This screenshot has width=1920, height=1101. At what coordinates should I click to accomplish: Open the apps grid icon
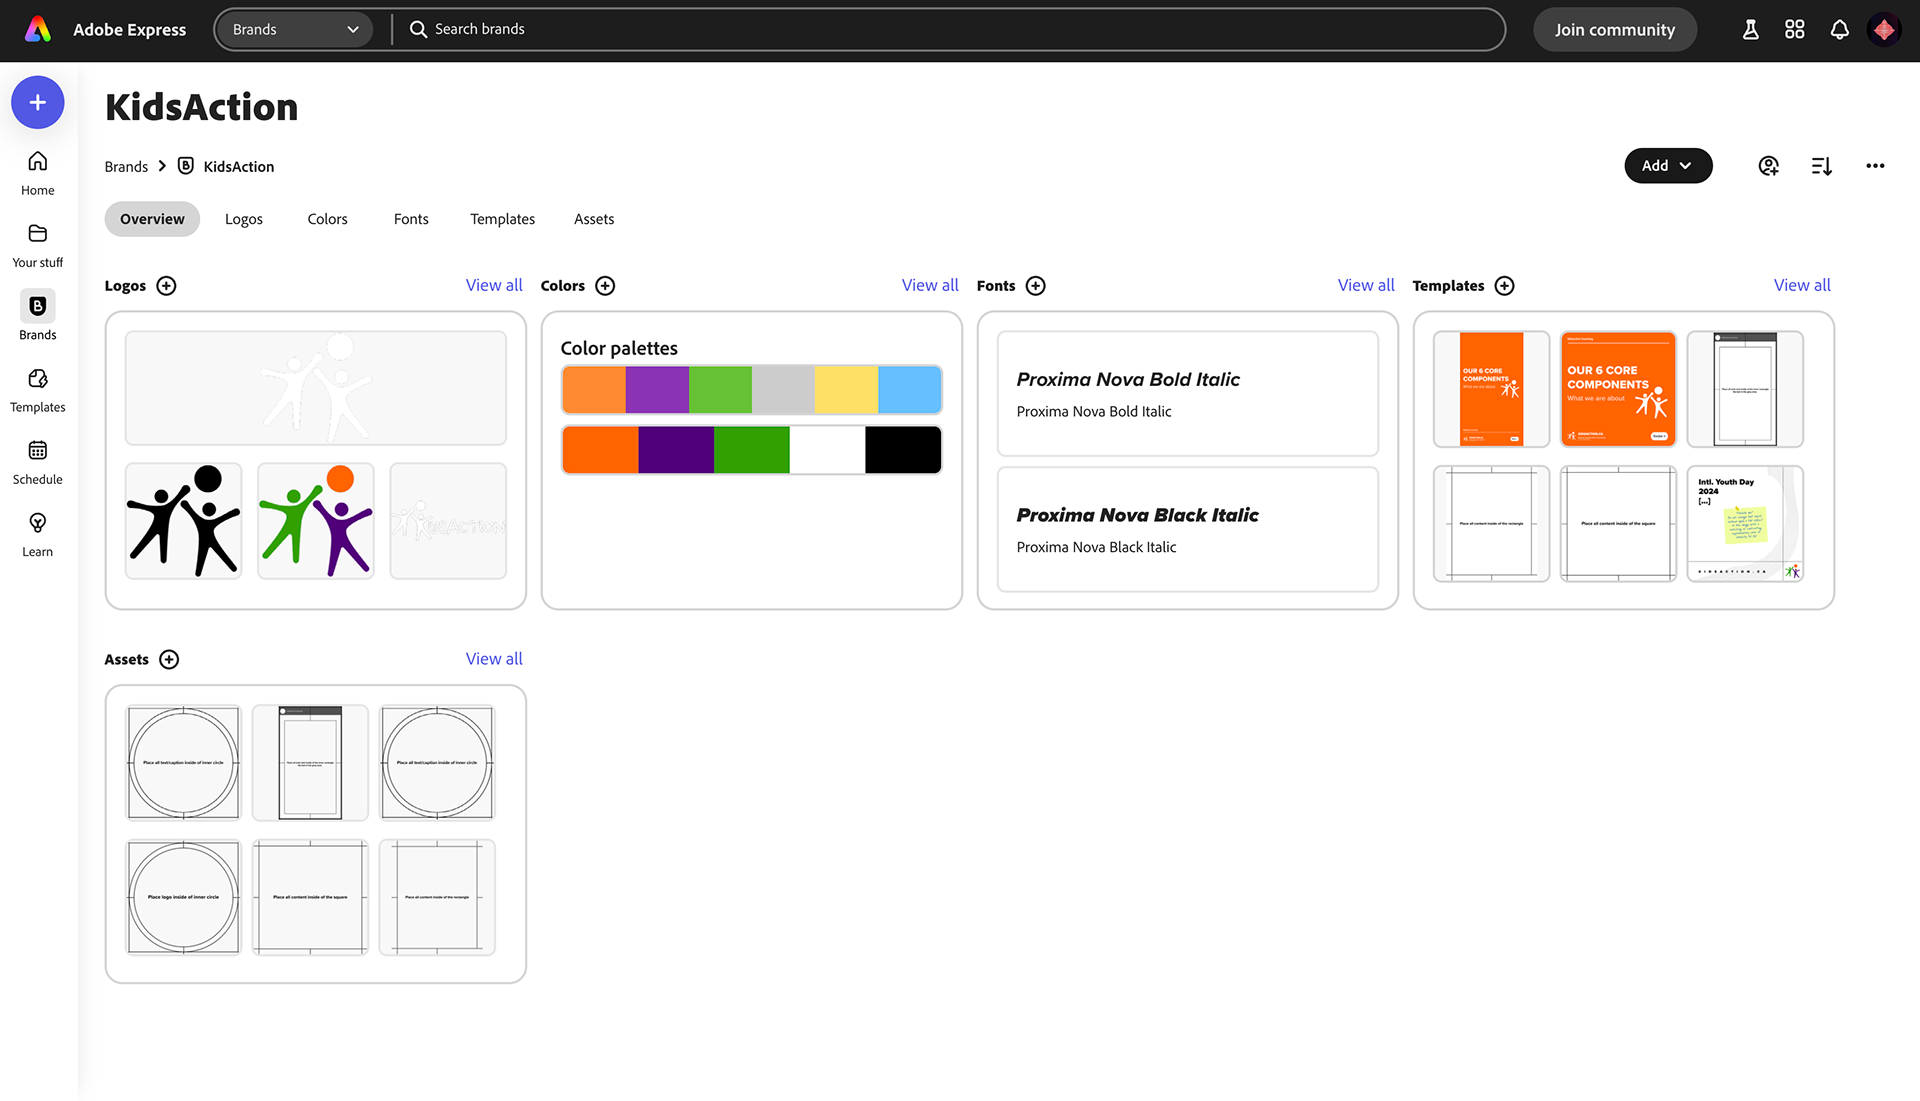click(1795, 30)
